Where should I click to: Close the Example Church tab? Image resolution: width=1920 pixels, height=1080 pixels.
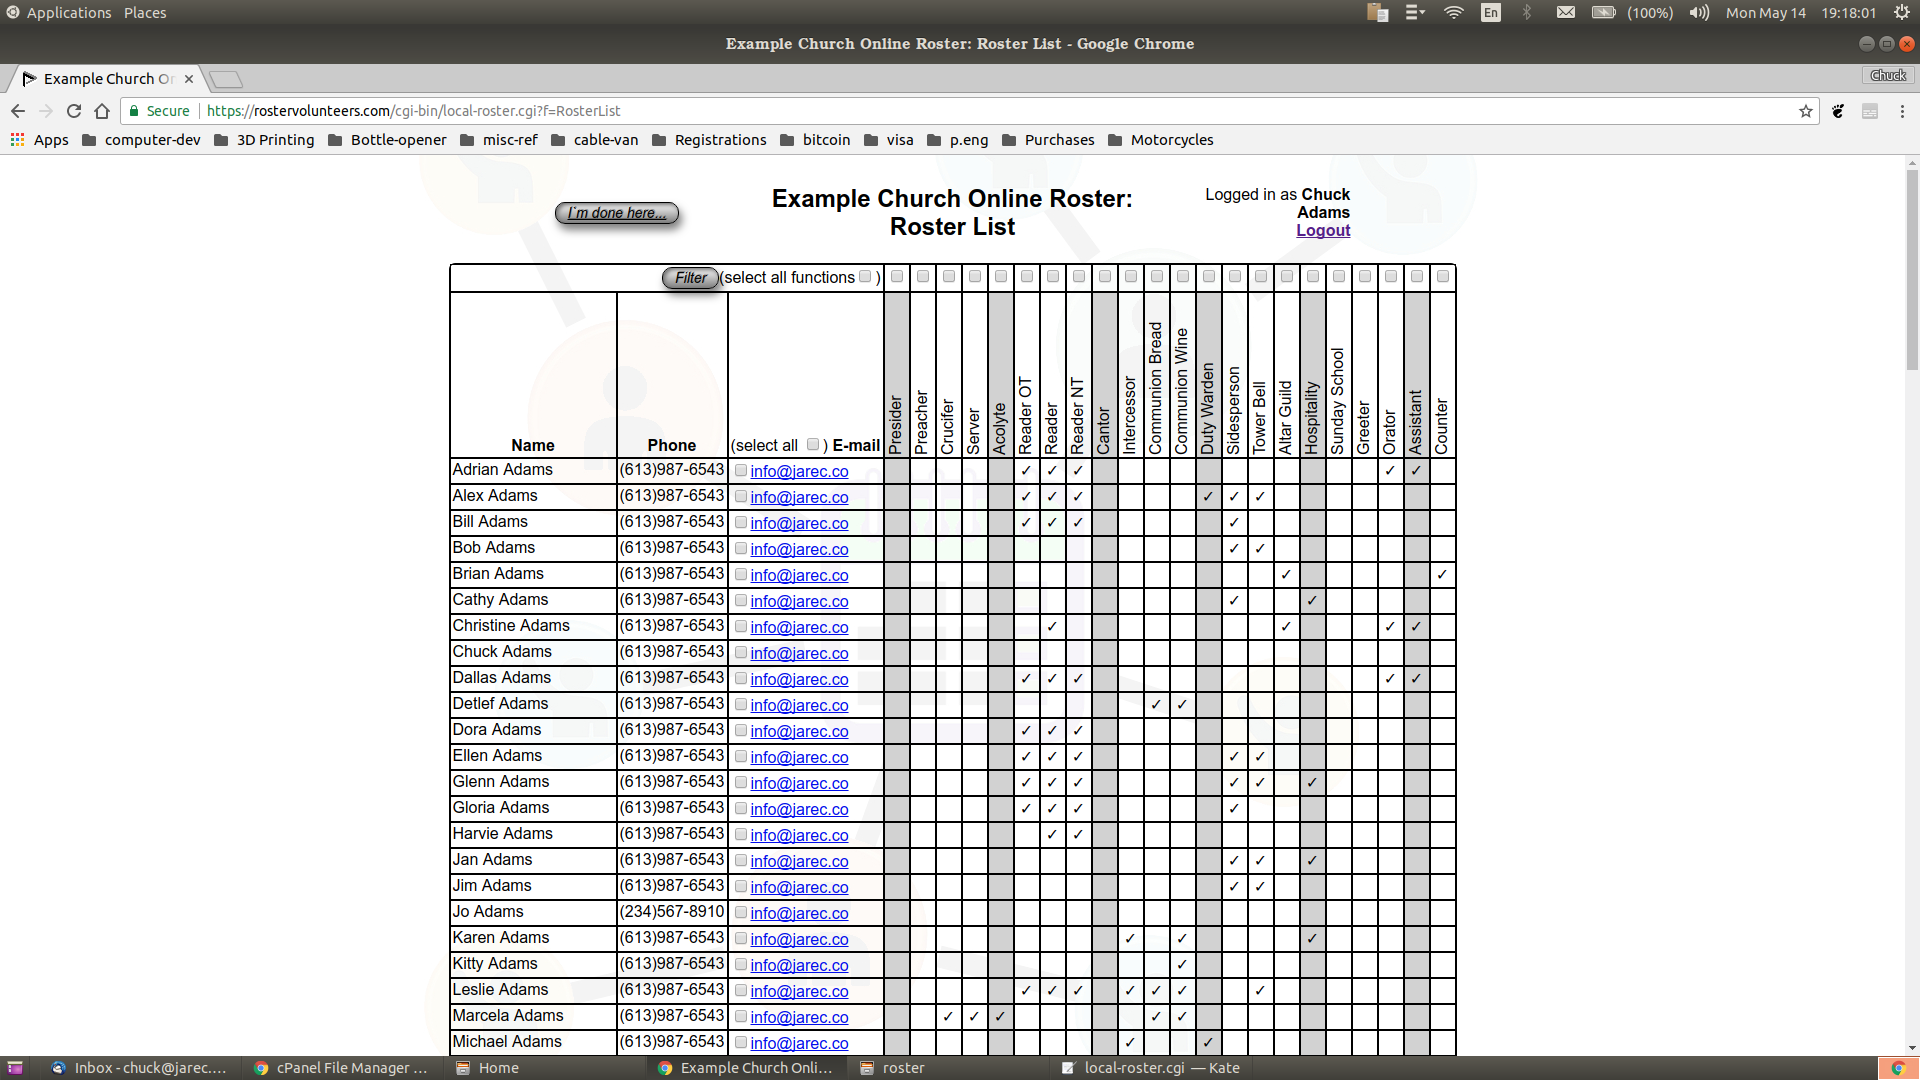[x=189, y=79]
